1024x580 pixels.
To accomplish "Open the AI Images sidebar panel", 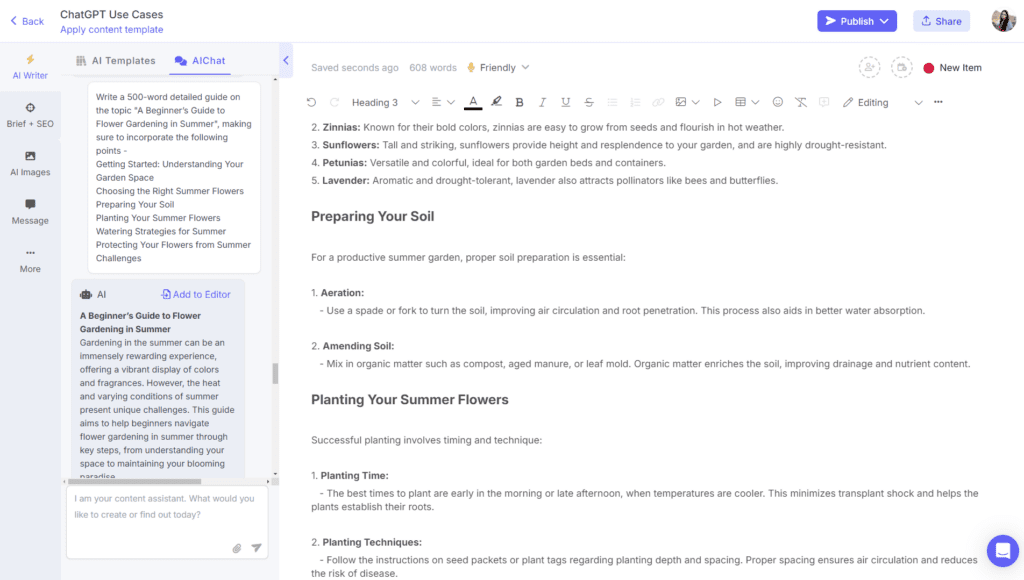I will [x=30, y=163].
